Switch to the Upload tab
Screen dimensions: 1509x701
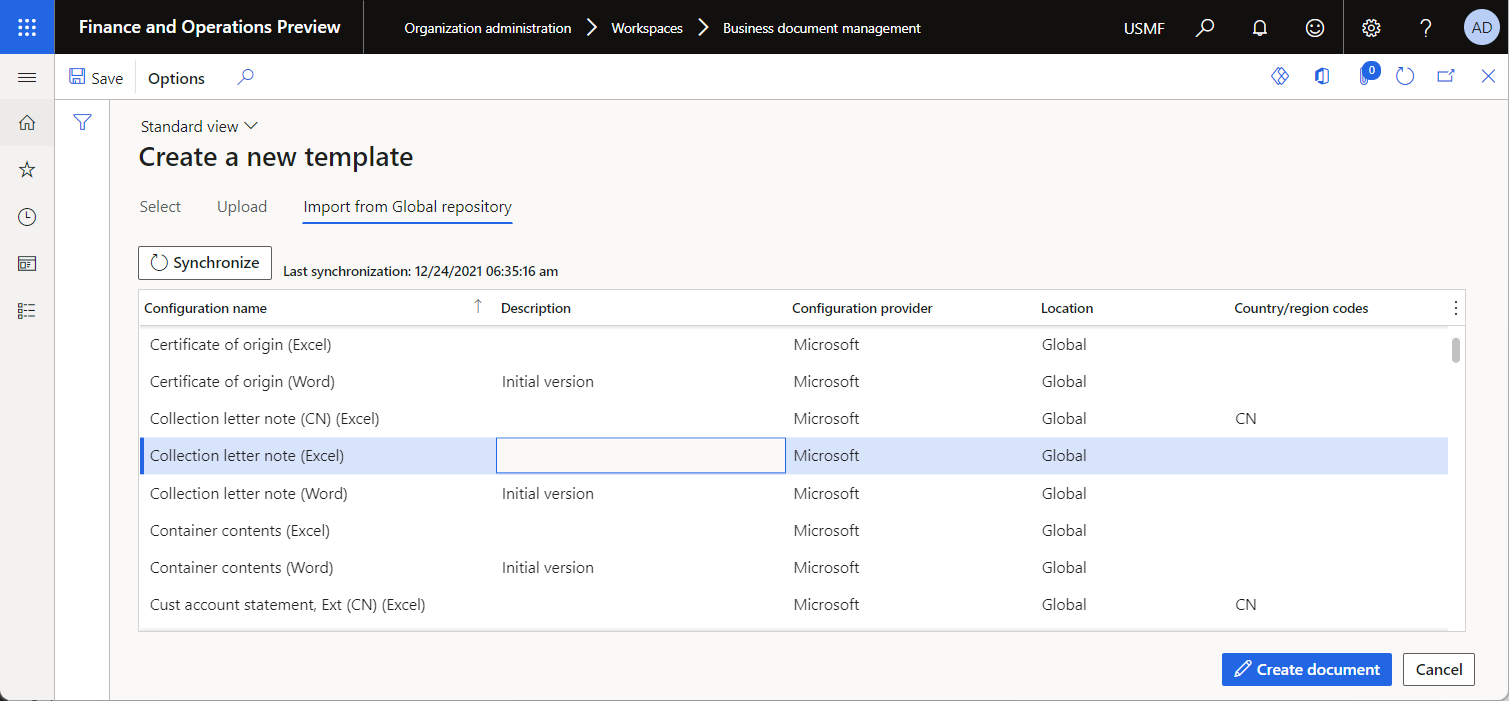click(241, 206)
